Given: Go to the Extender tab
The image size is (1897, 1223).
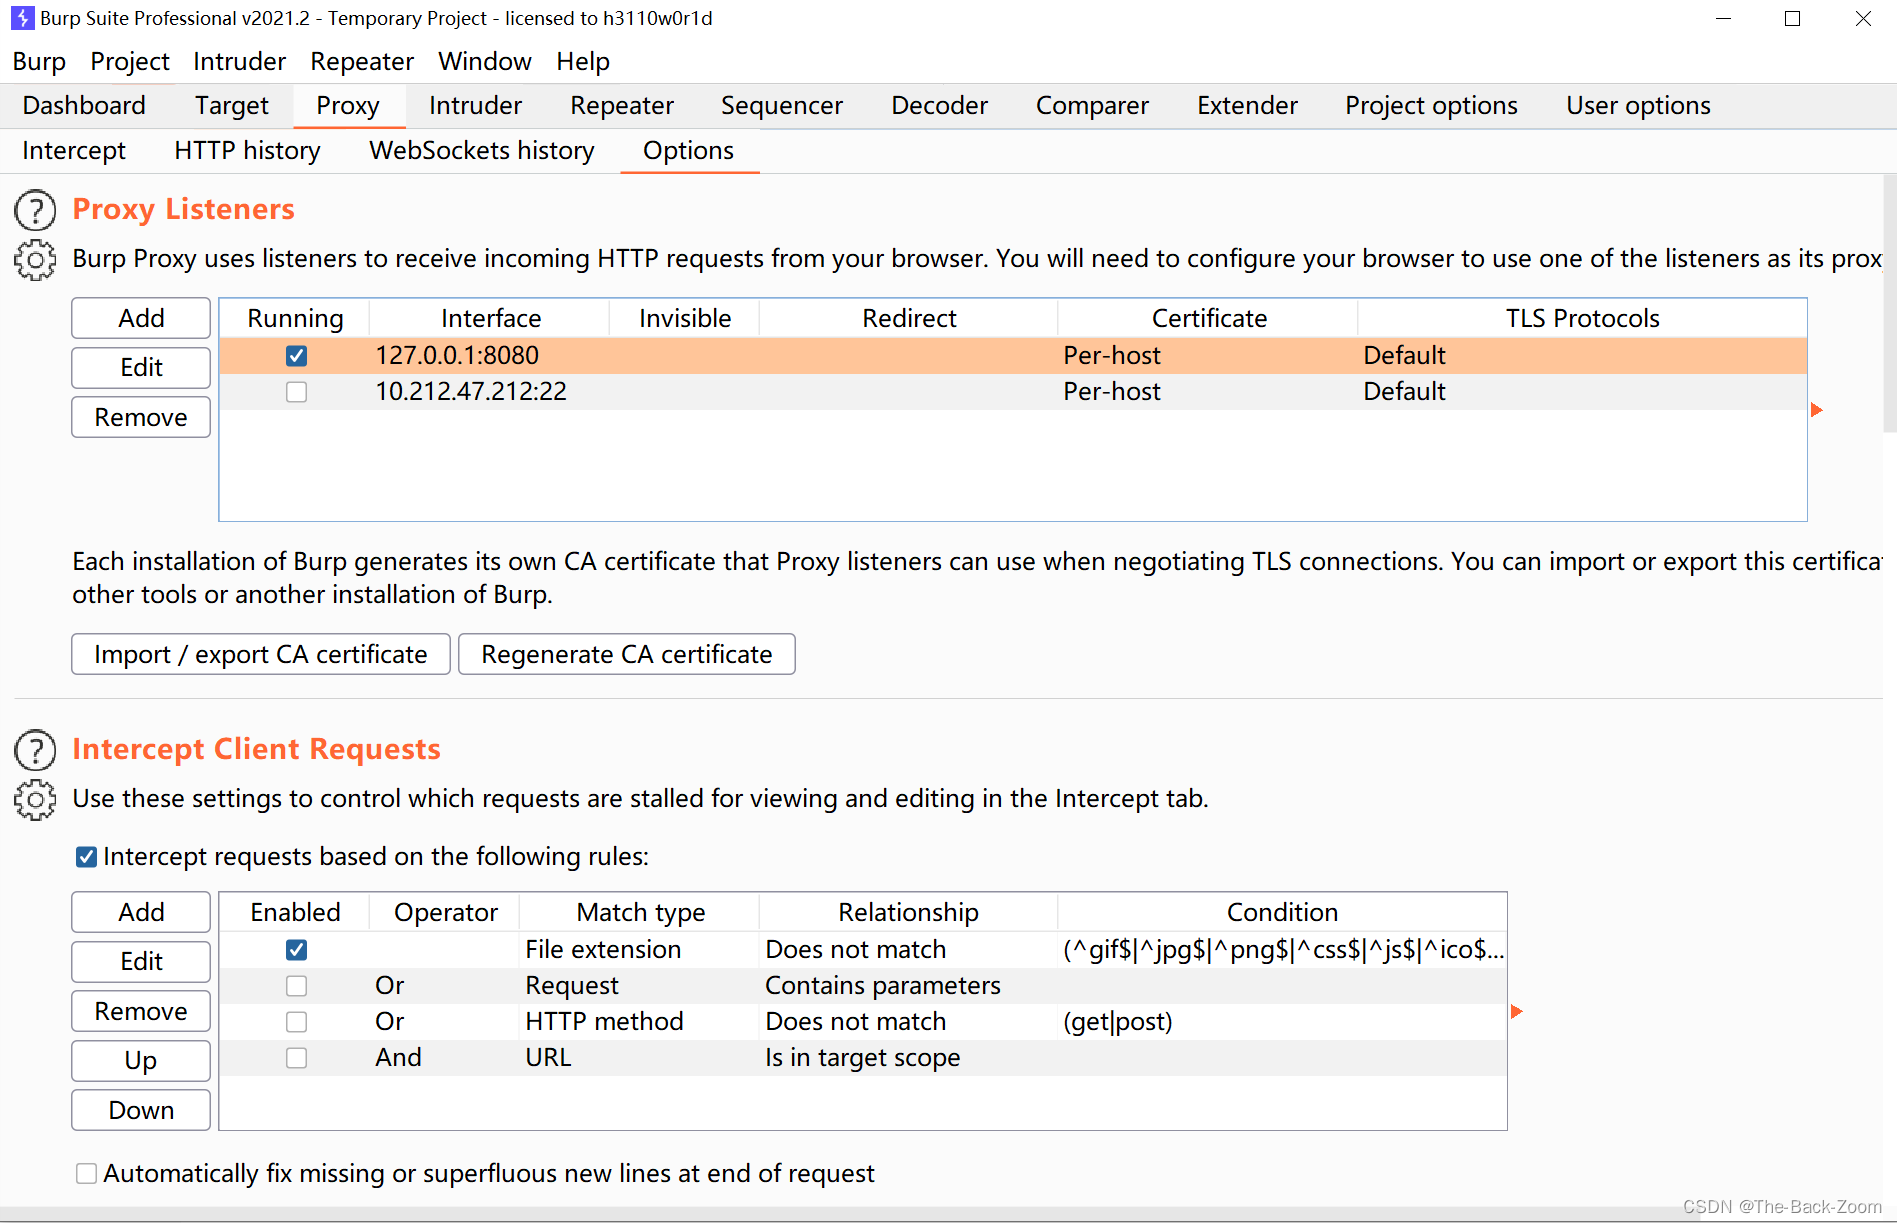Looking at the screenshot, I should tap(1247, 106).
